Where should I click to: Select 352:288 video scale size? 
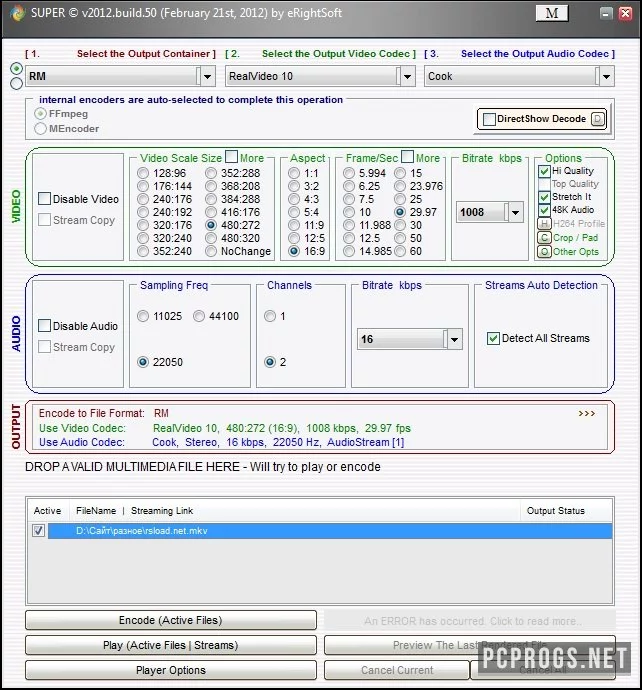211,173
